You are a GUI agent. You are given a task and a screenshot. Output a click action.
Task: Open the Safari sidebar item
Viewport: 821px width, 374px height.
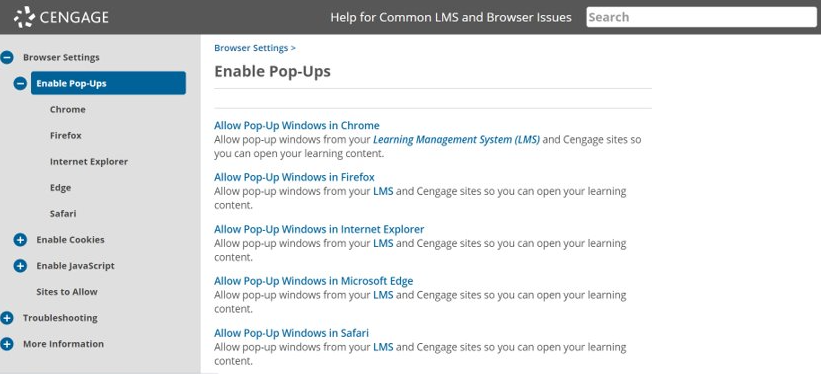pos(63,214)
